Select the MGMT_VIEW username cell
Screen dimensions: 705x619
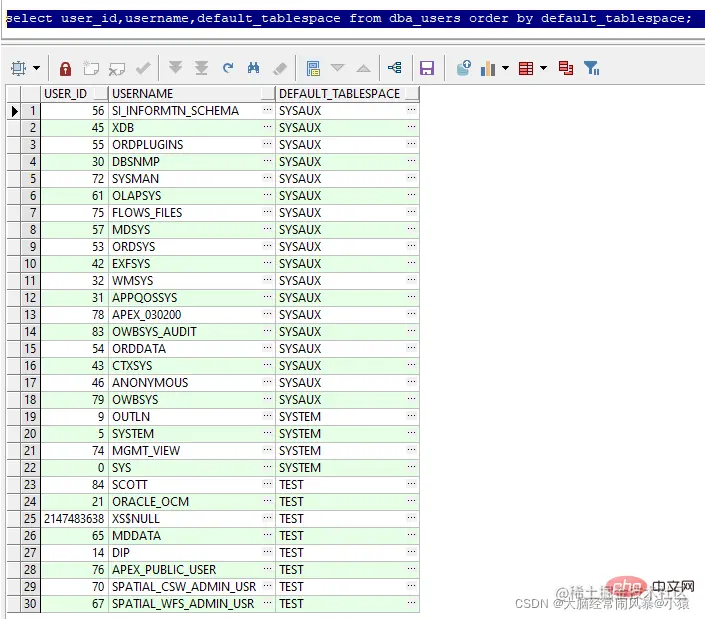pos(192,450)
